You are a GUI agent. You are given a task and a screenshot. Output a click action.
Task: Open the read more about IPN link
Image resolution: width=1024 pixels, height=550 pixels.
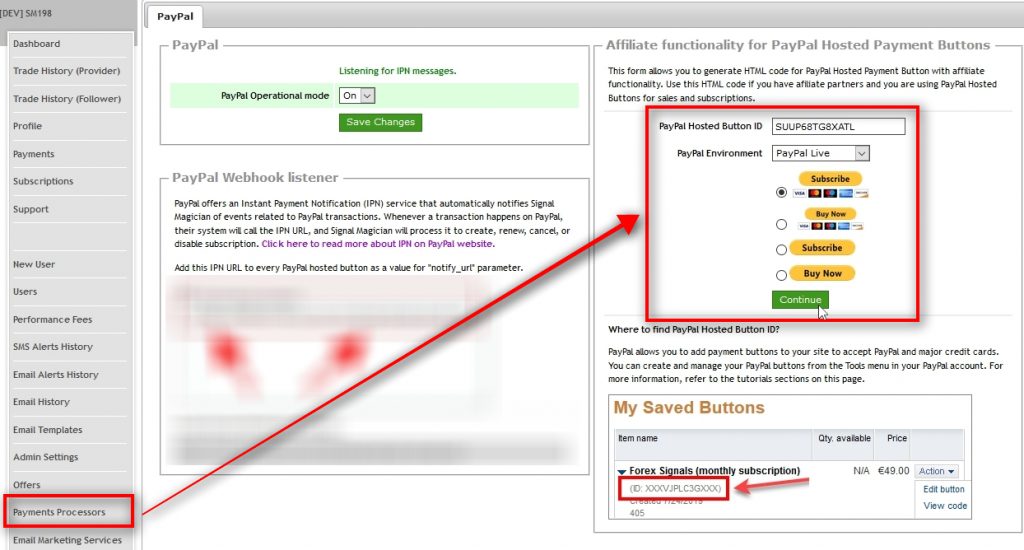[377, 244]
